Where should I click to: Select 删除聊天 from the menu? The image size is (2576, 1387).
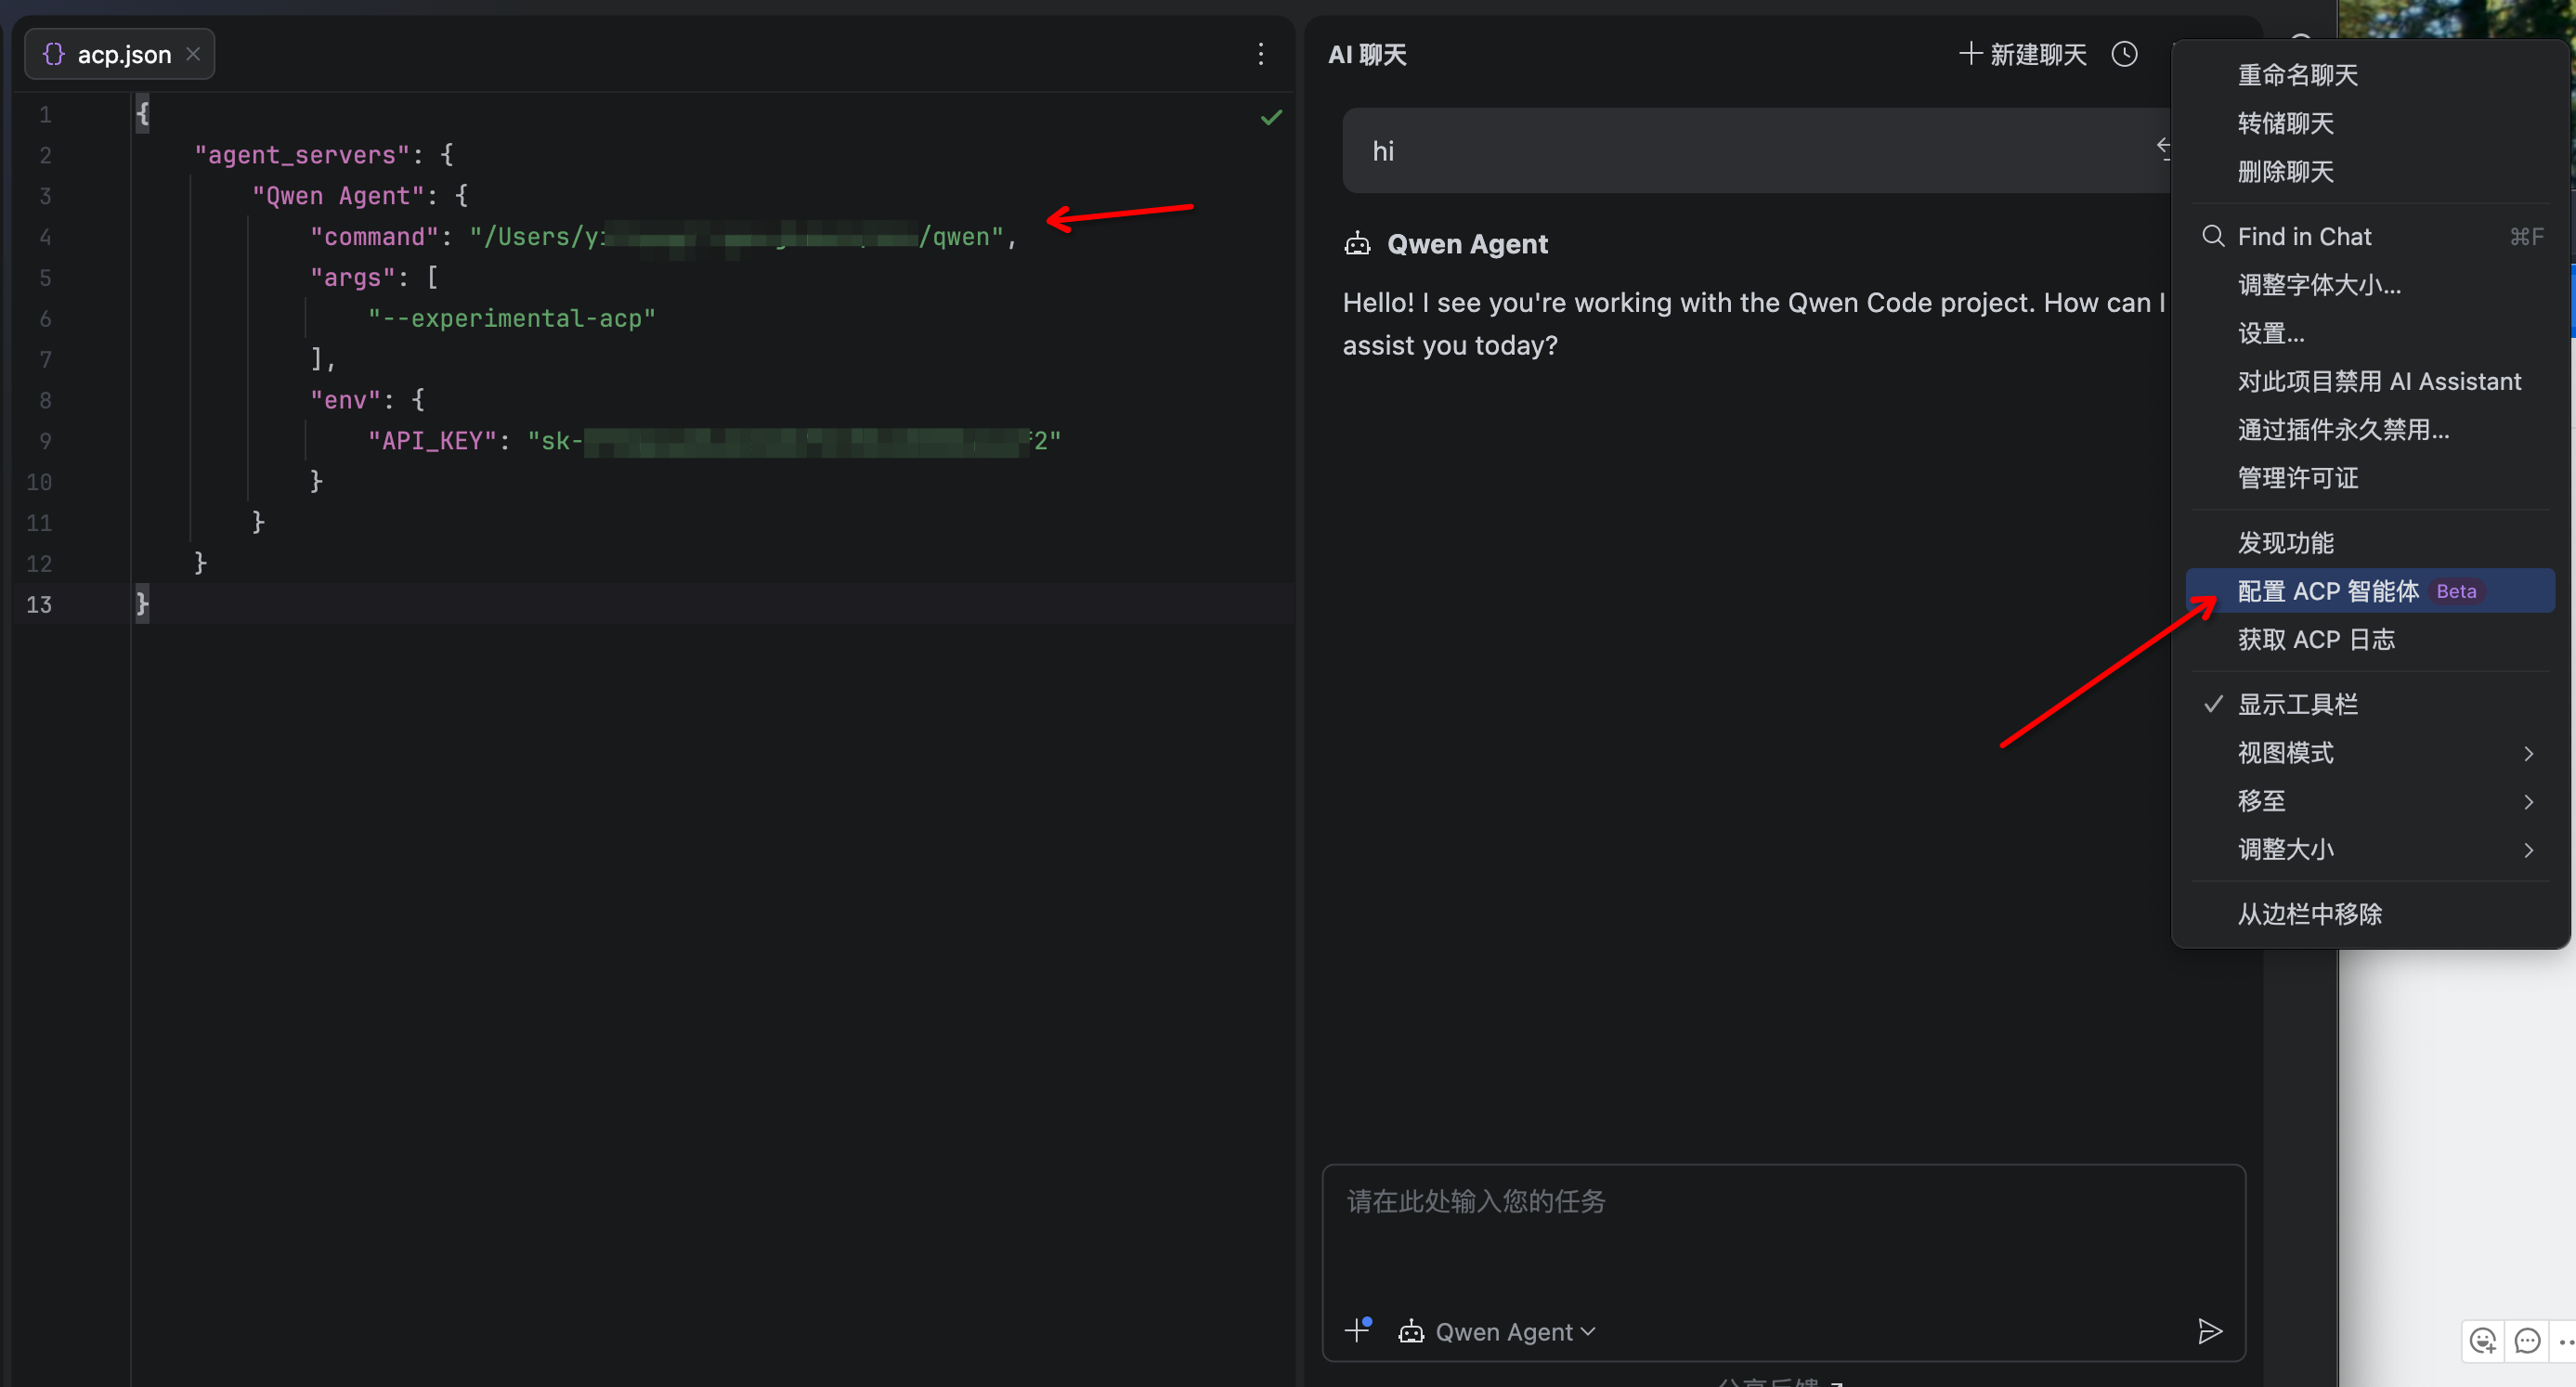[2287, 172]
